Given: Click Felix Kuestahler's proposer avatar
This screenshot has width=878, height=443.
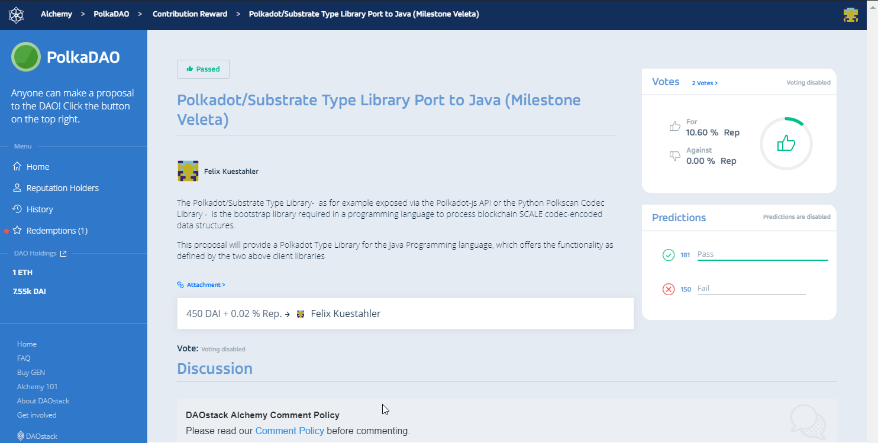Looking at the screenshot, I should [187, 171].
